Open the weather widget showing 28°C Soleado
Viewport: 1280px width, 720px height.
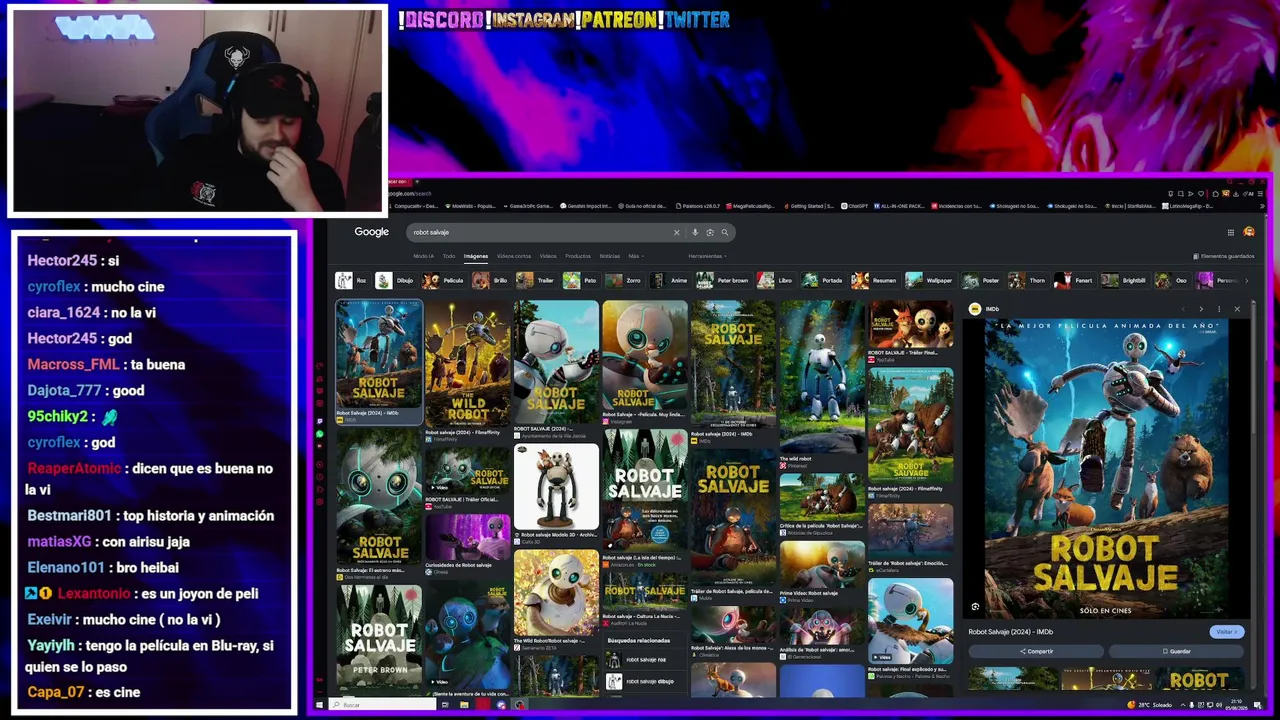[1149, 705]
